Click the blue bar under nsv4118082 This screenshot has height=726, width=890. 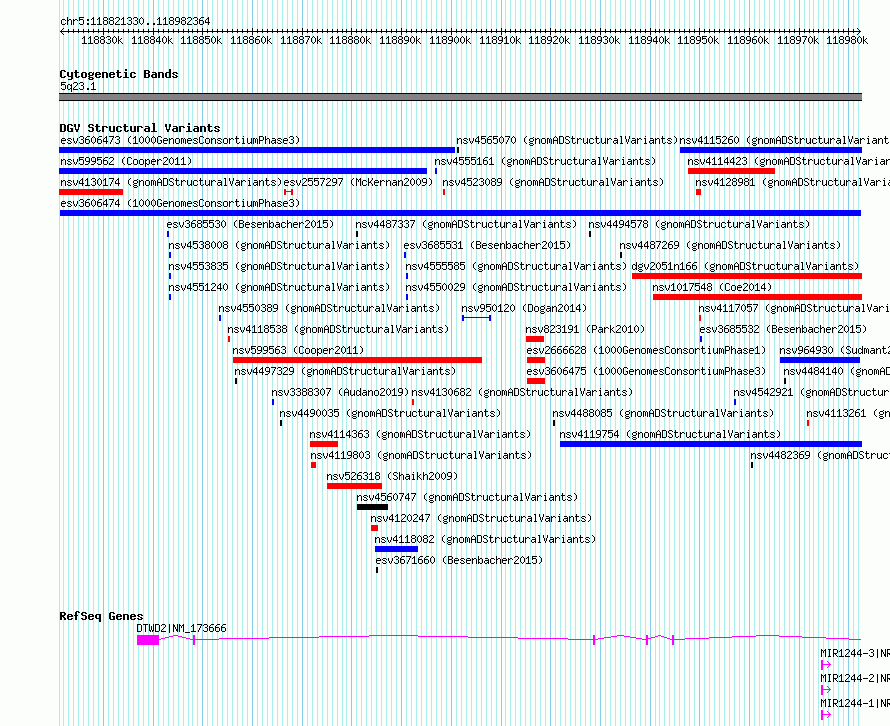396,549
